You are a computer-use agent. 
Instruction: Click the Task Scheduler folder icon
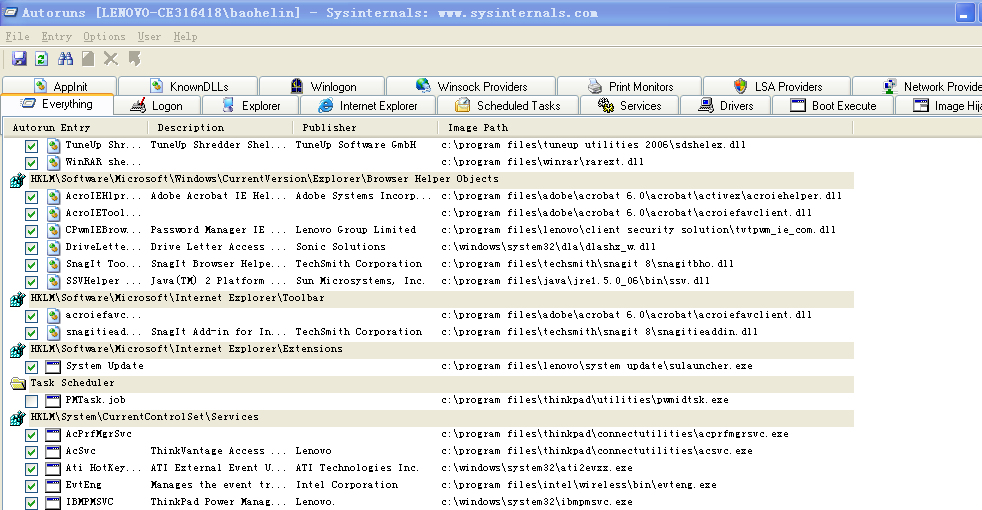17,383
